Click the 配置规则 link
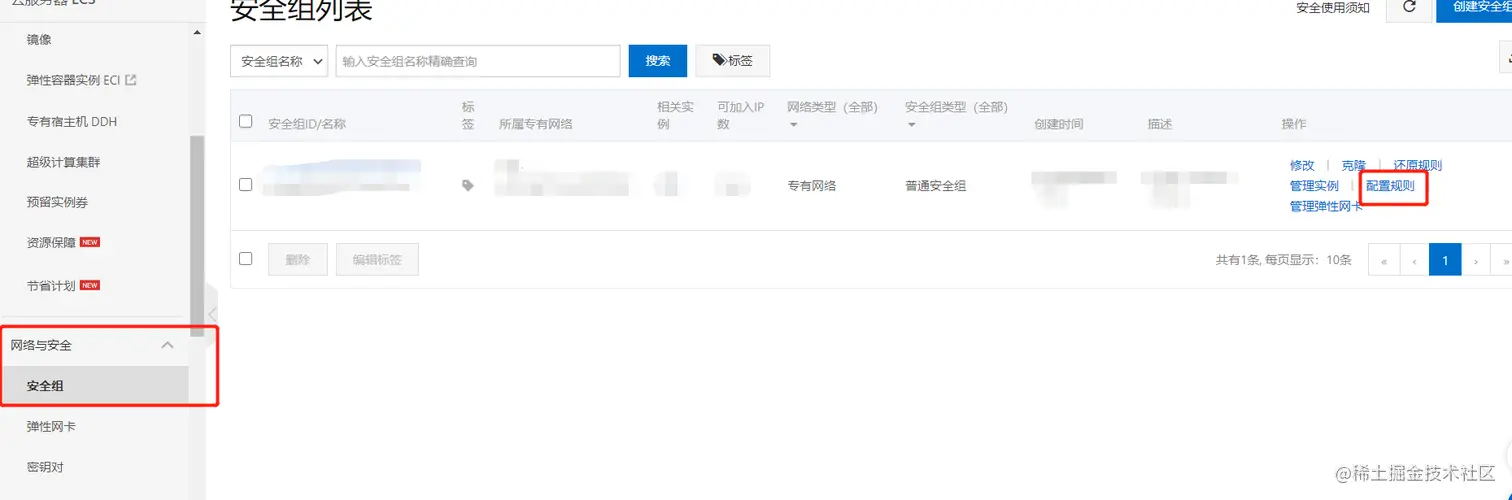The width and height of the screenshot is (1512, 500). pos(1390,186)
